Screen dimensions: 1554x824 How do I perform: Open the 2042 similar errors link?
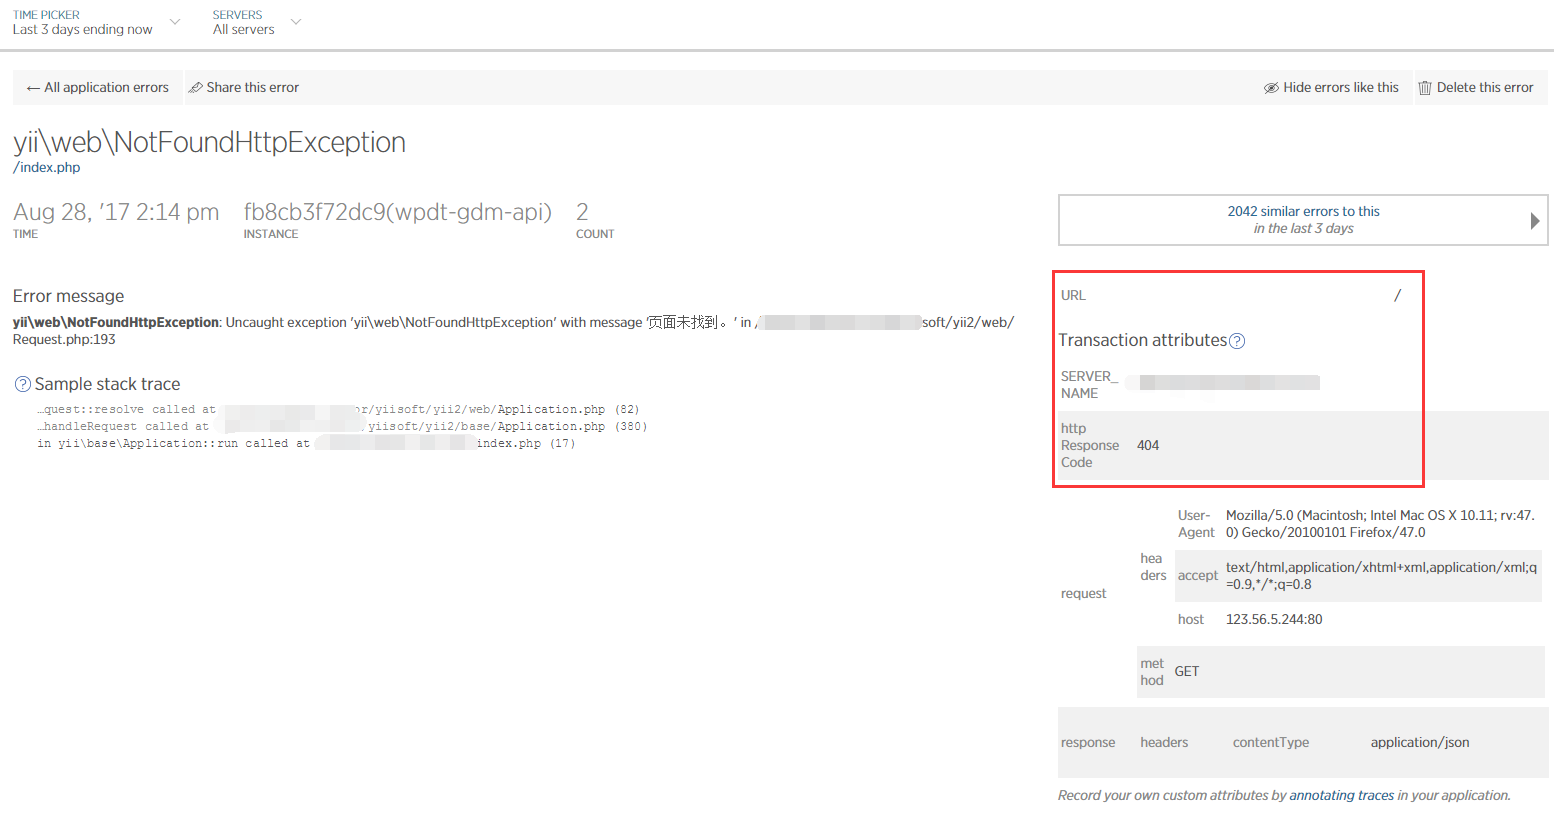[x=1304, y=211]
